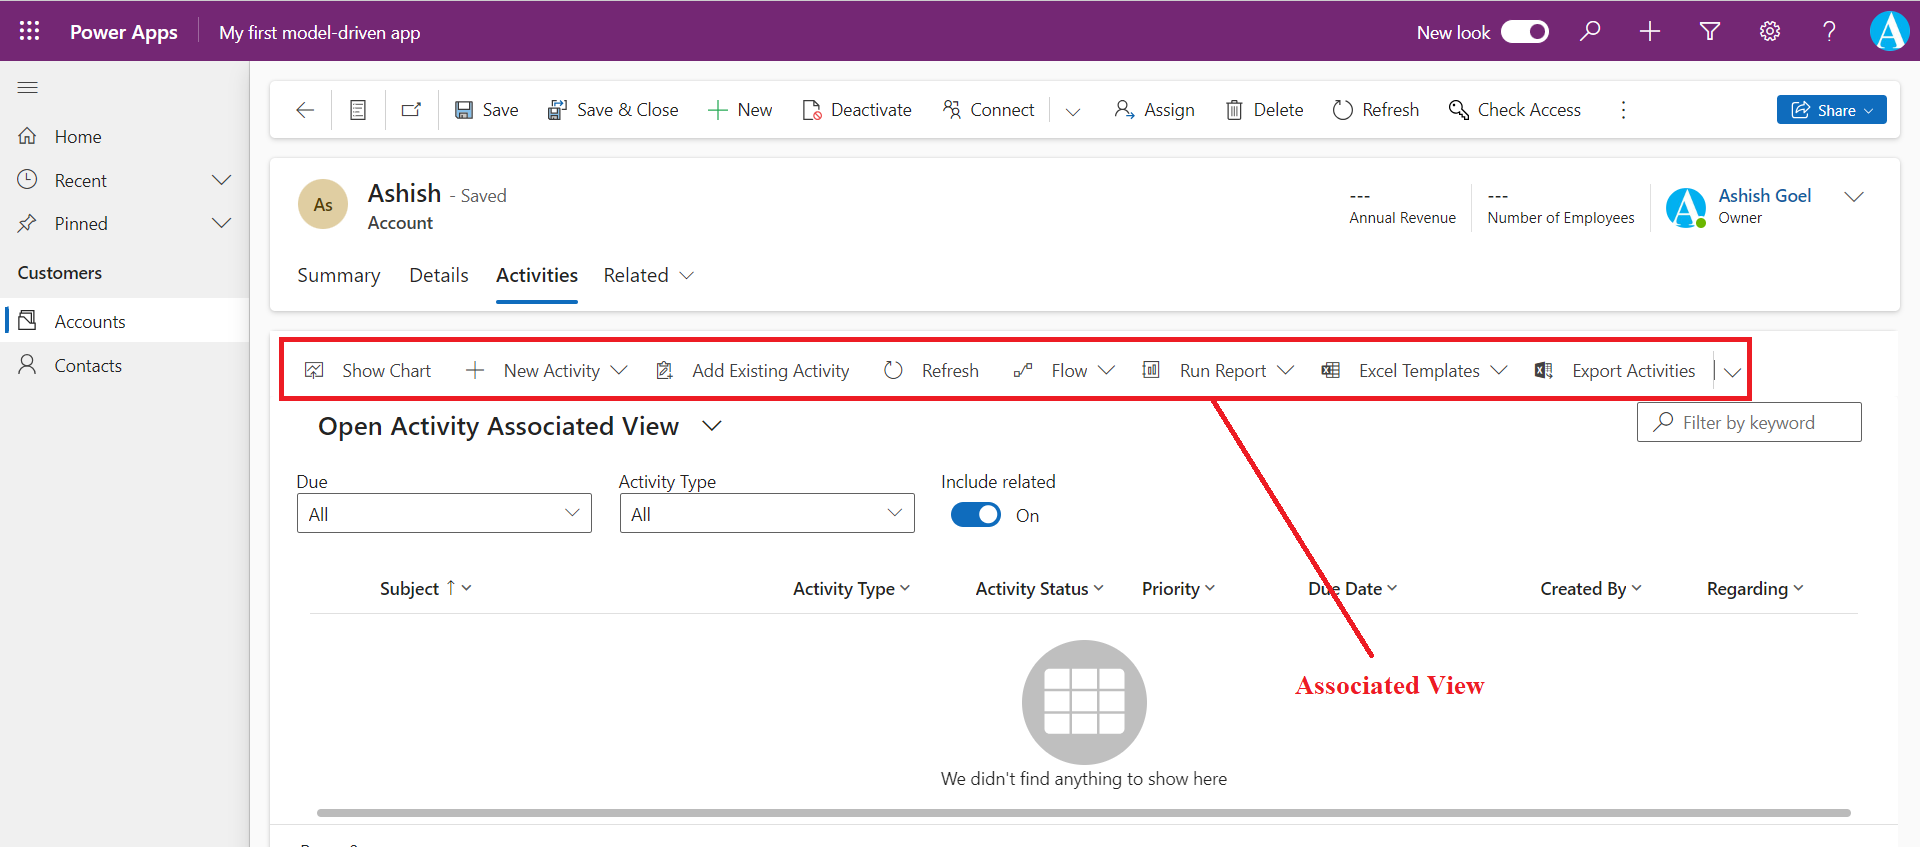
Task: Click the more commands vertical ellipsis
Action: click(1623, 110)
